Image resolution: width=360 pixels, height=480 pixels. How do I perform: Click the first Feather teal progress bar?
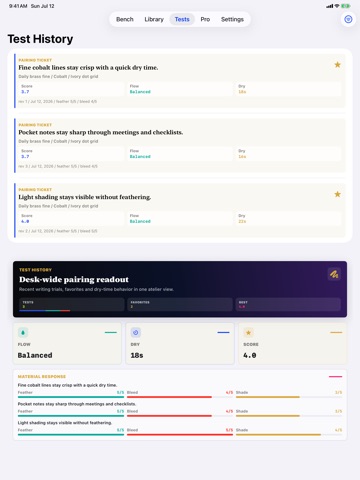coord(71,397)
